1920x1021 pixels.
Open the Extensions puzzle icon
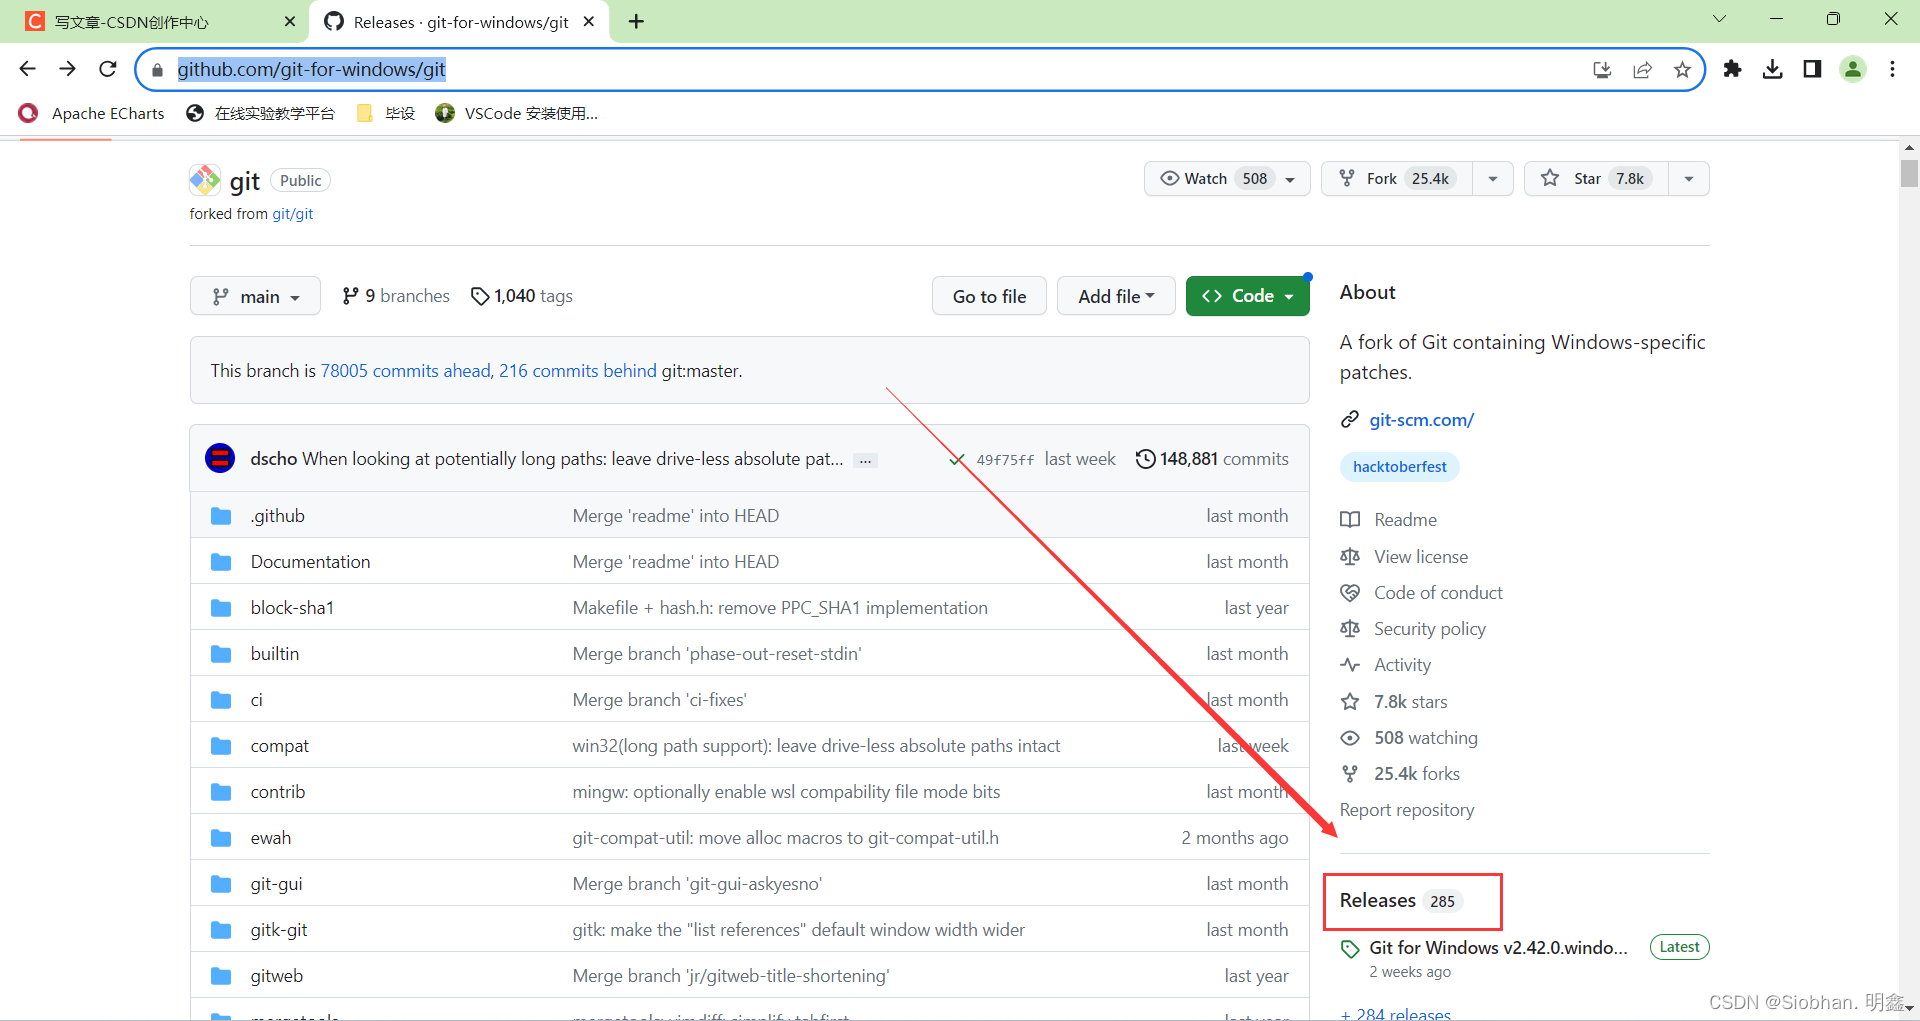coord(1732,69)
